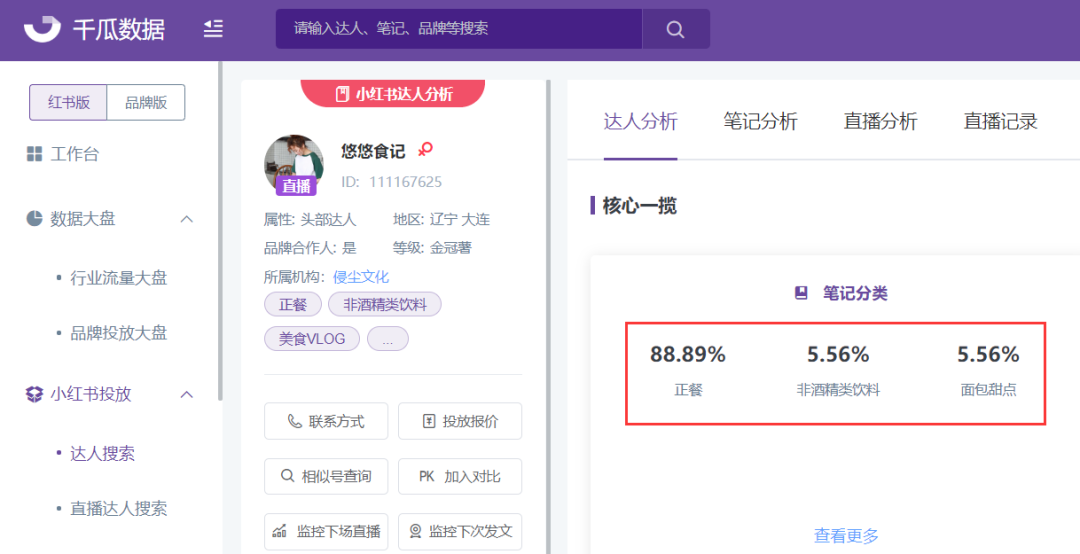The width and height of the screenshot is (1080, 554).
Task: Switch to 品牌版 mode
Action: (146, 103)
